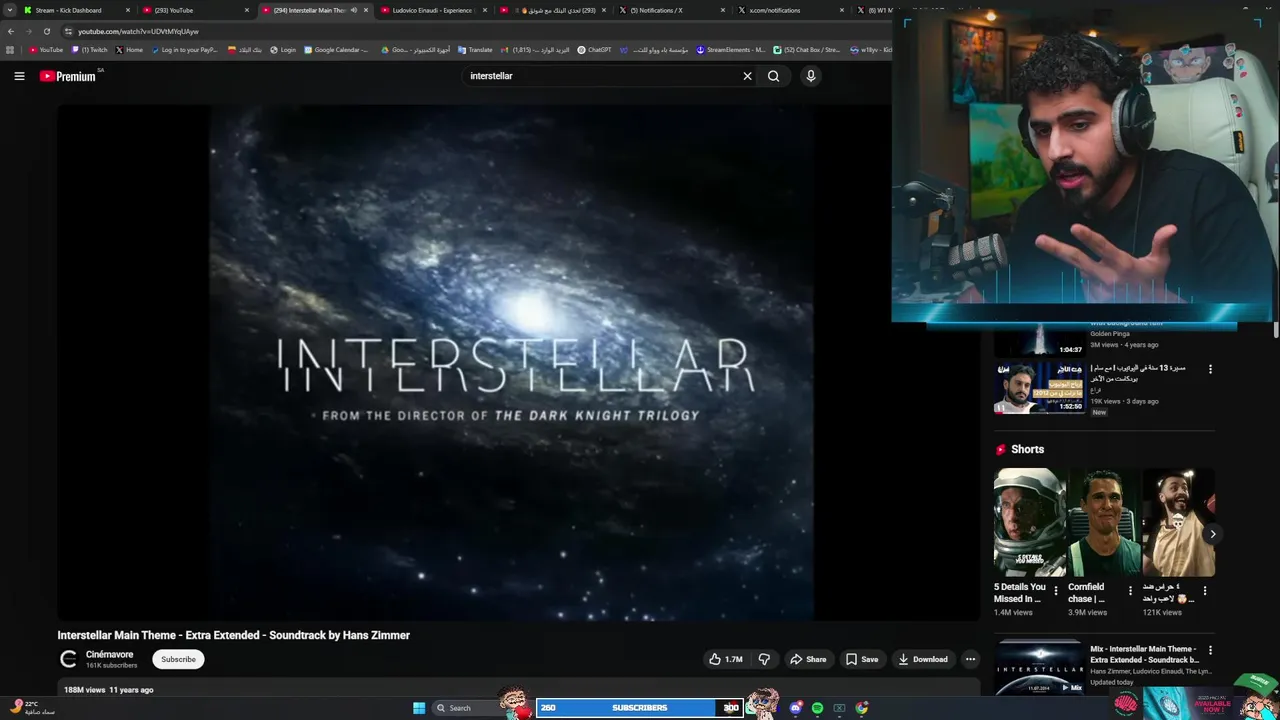This screenshot has width=1280, height=720.
Task: Open the Cinémavore channel name link
Action: click(109, 654)
